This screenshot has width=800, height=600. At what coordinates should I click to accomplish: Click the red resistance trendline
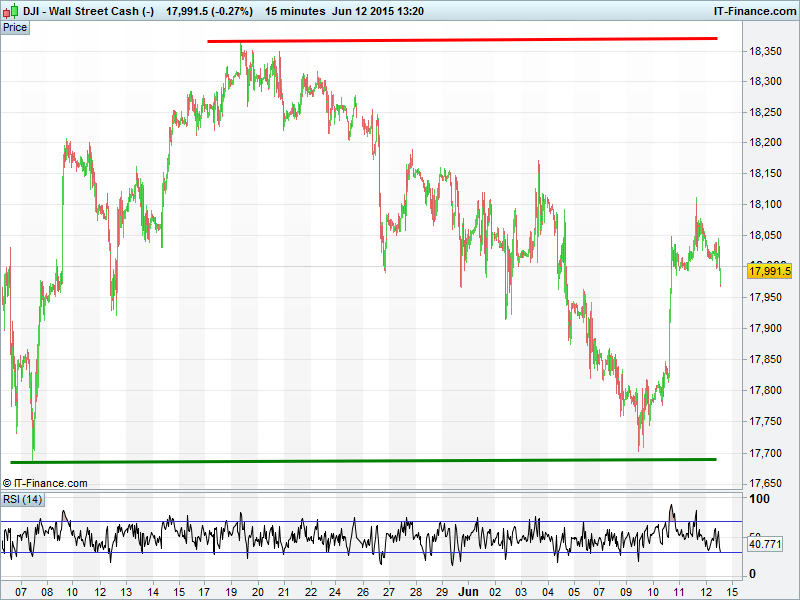462,40
